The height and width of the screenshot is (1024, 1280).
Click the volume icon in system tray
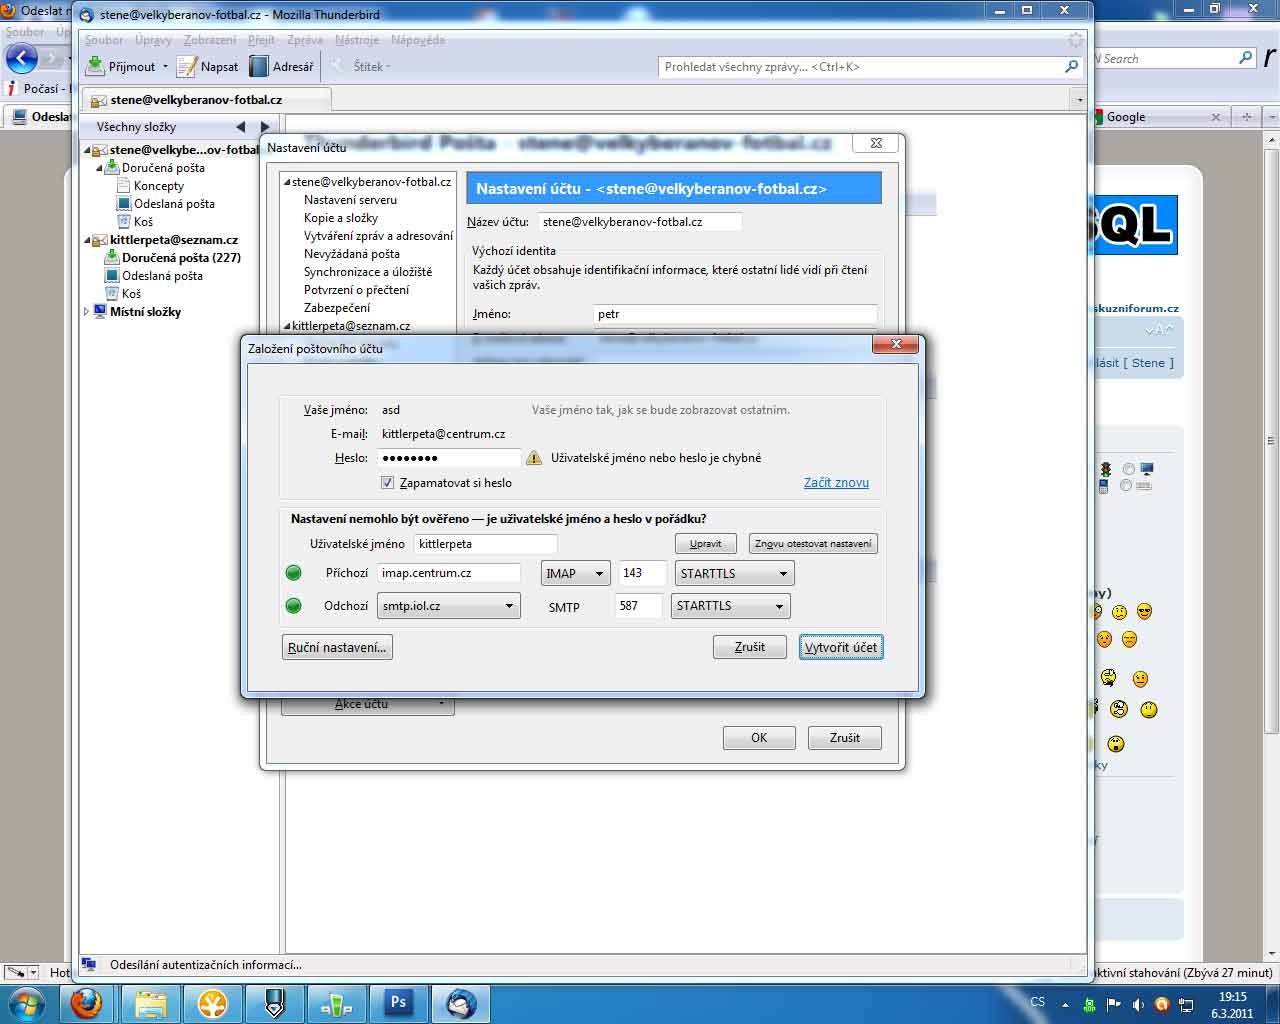pyautogui.click(x=1137, y=1003)
